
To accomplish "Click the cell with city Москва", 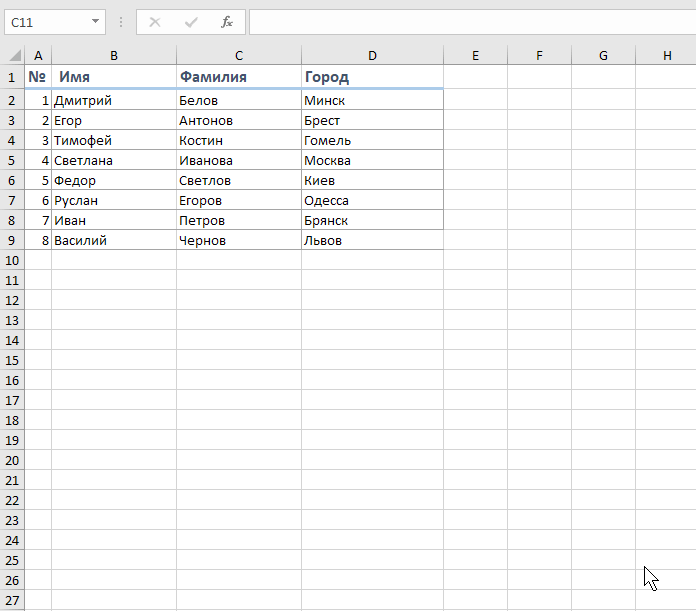I will 372,160.
